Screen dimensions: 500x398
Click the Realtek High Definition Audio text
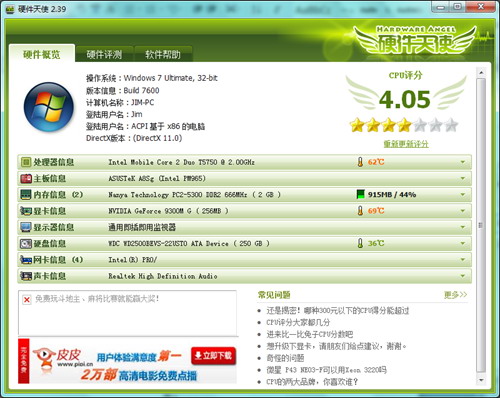tap(163, 276)
